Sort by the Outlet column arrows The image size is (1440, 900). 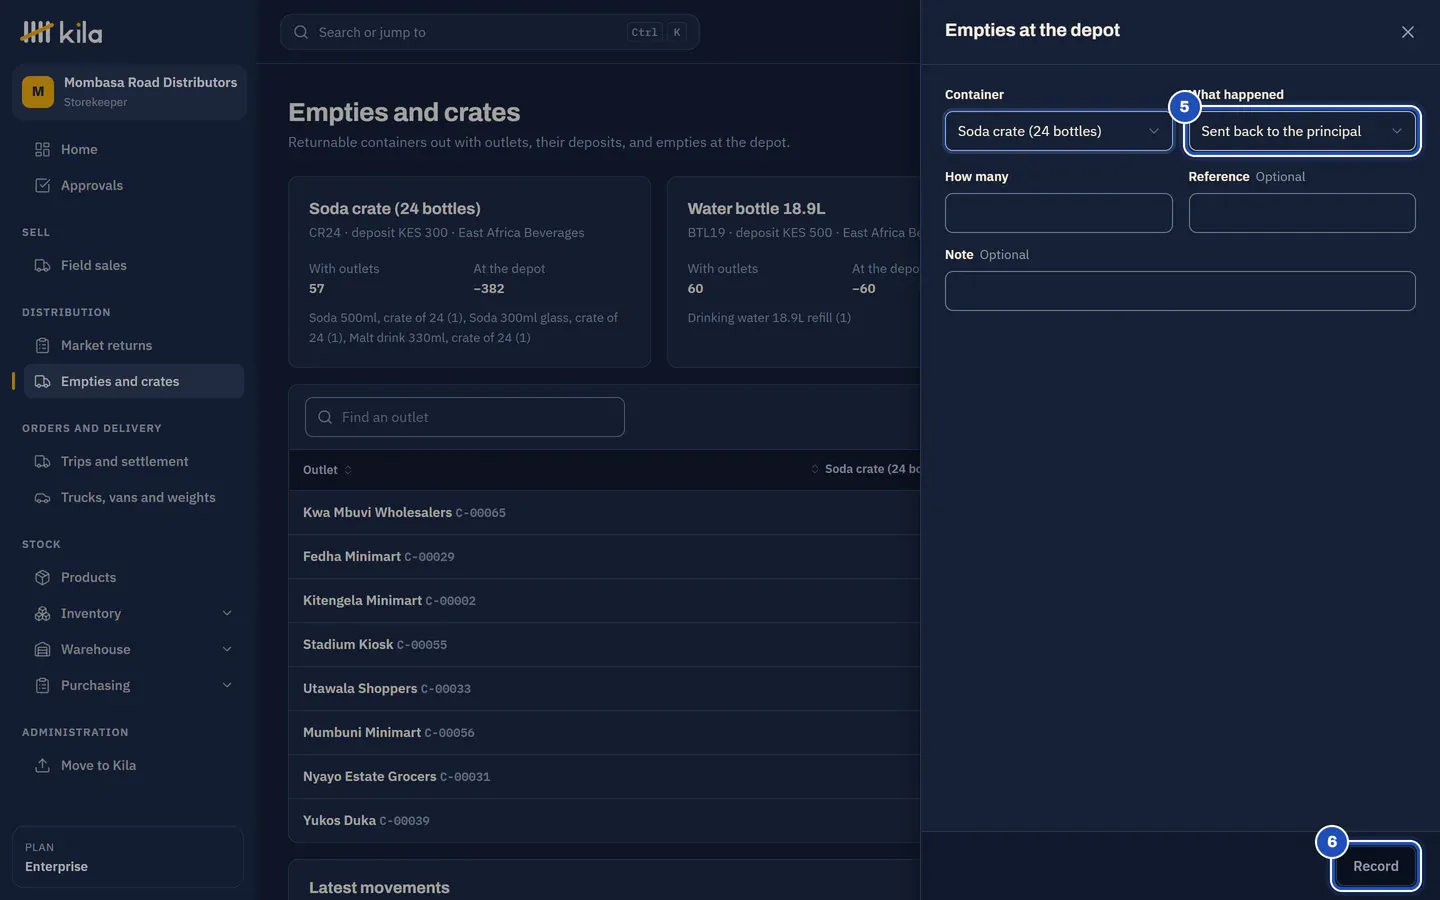click(348, 470)
